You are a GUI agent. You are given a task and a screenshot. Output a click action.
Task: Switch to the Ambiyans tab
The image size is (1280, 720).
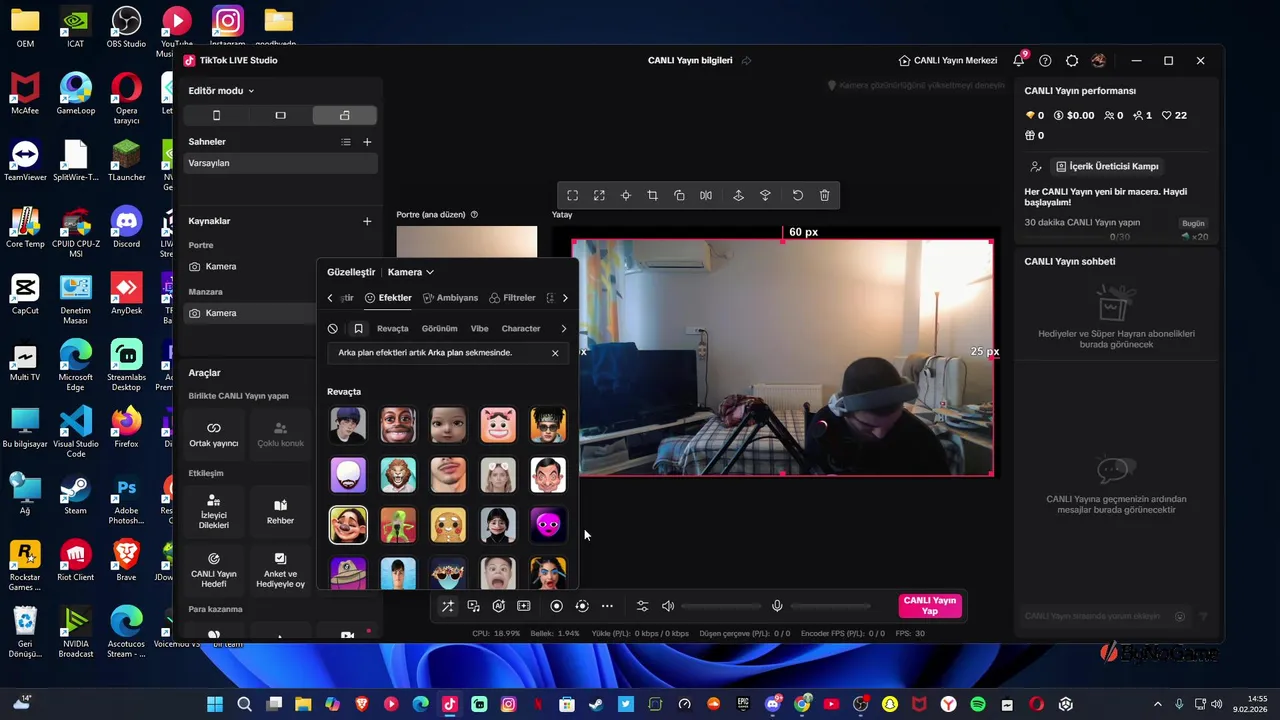(x=450, y=298)
